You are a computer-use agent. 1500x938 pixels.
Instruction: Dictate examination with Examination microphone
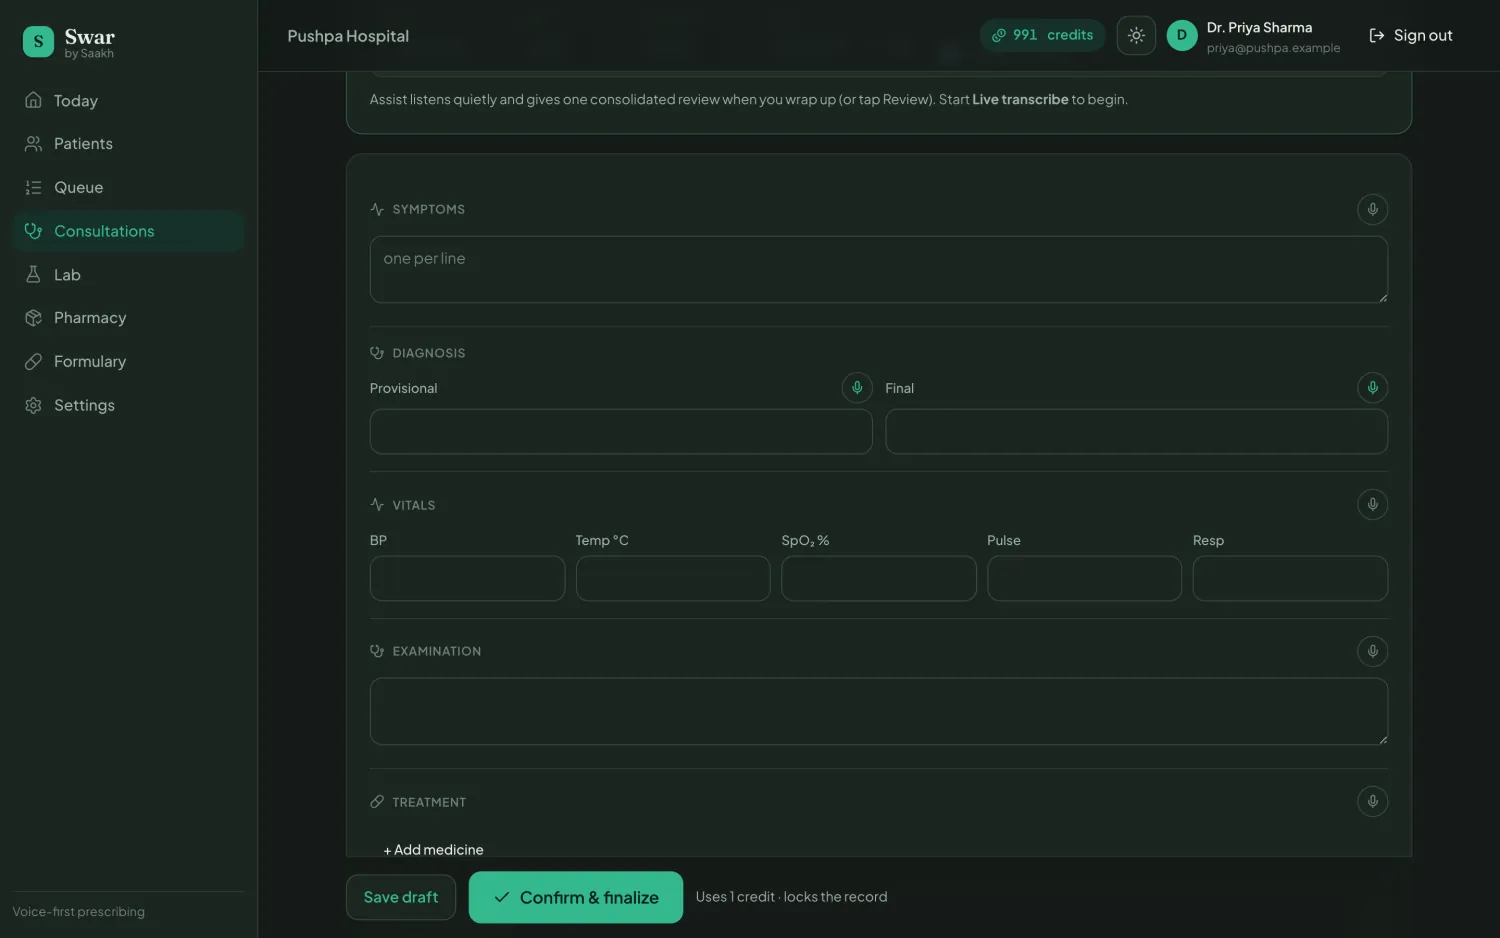(x=1372, y=651)
